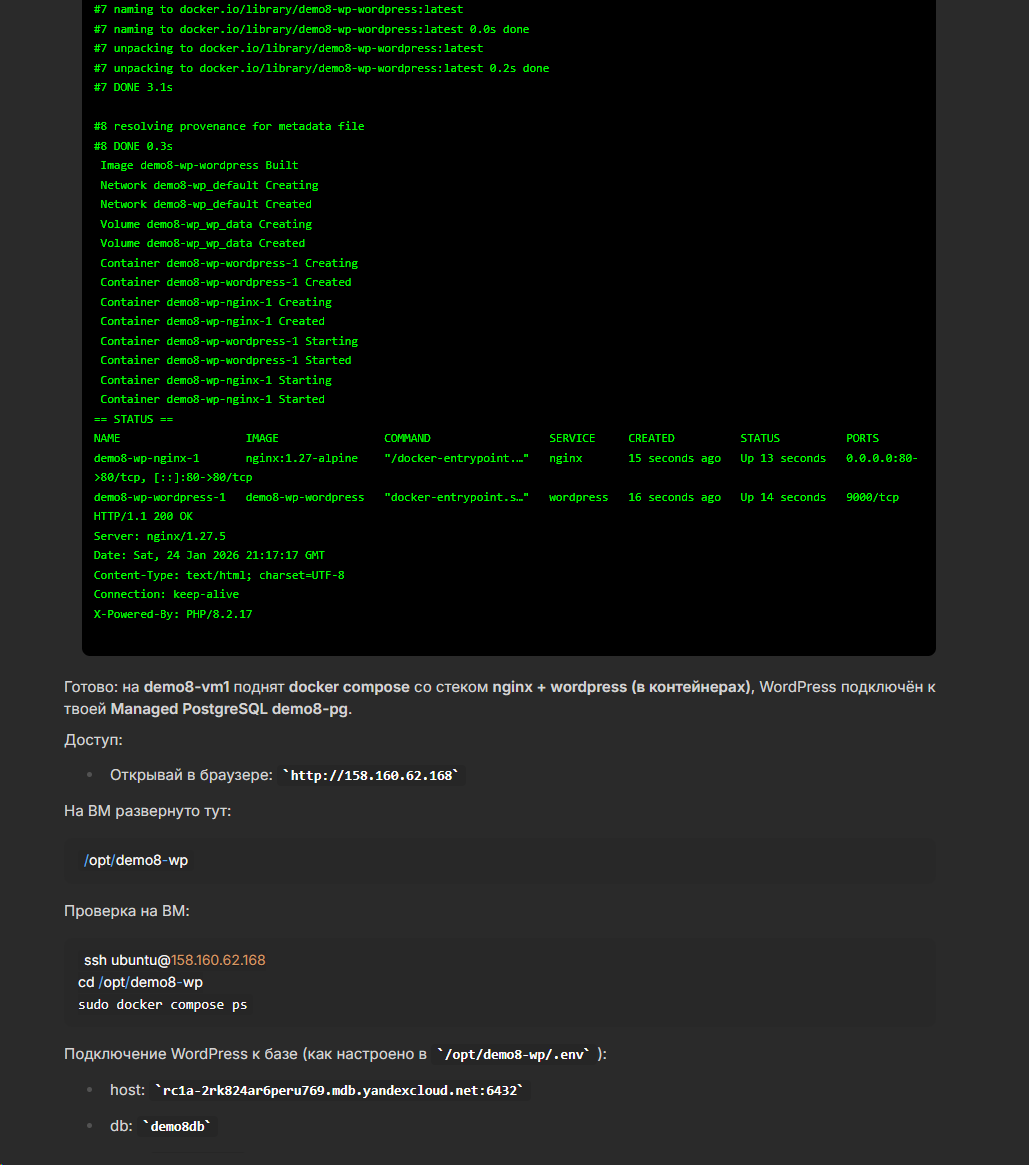Click the '15 seconds ago' created value
1029x1165 pixels.
(x=675, y=458)
